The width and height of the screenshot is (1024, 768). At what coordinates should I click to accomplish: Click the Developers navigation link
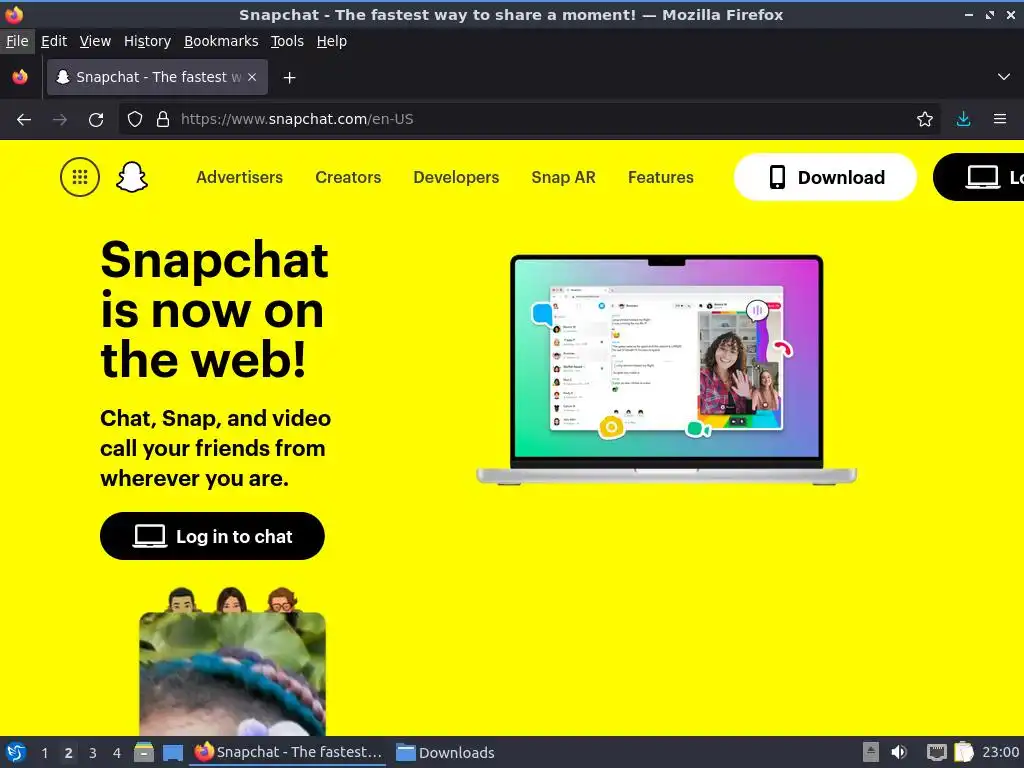456,177
